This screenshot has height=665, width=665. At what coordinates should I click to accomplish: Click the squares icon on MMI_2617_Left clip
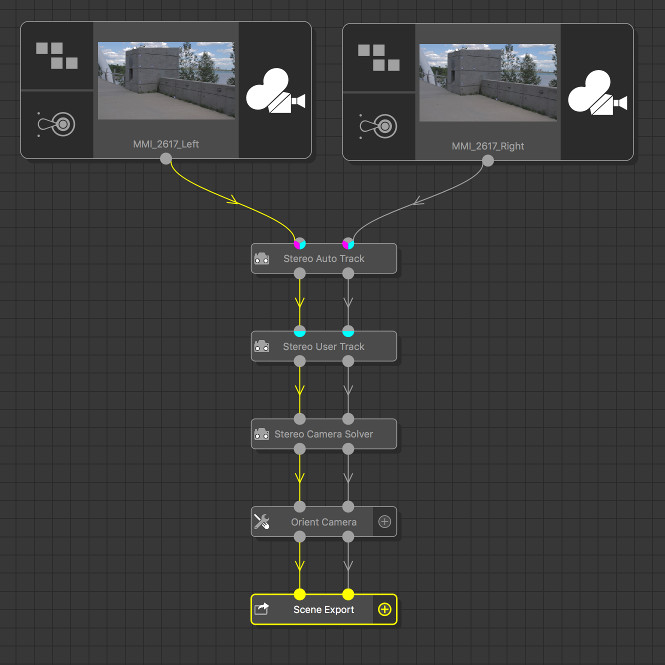57,56
